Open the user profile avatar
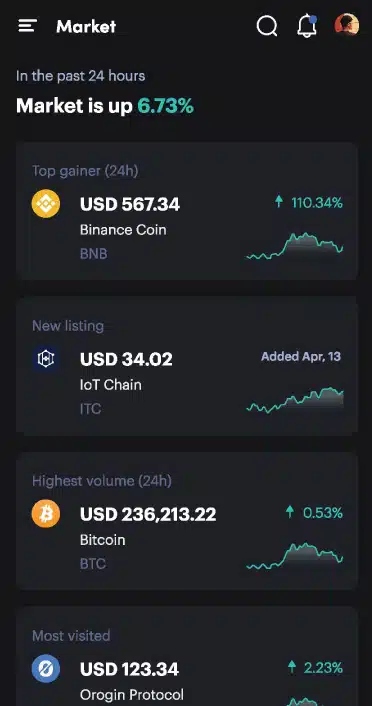This screenshot has height=706, width=372. click(x=347, y=25)
